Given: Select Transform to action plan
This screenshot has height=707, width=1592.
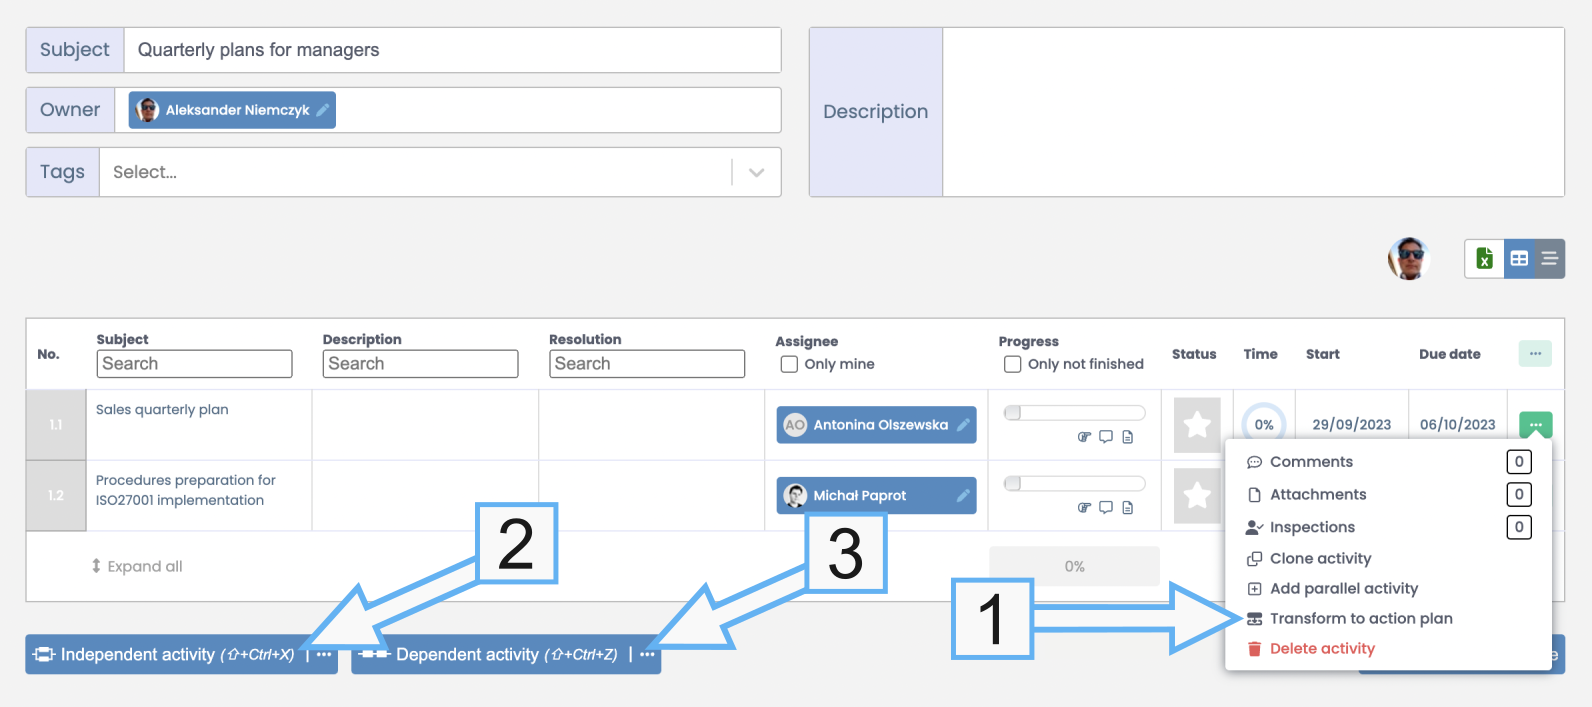Looking at the screenshot, I should 1360,619.
